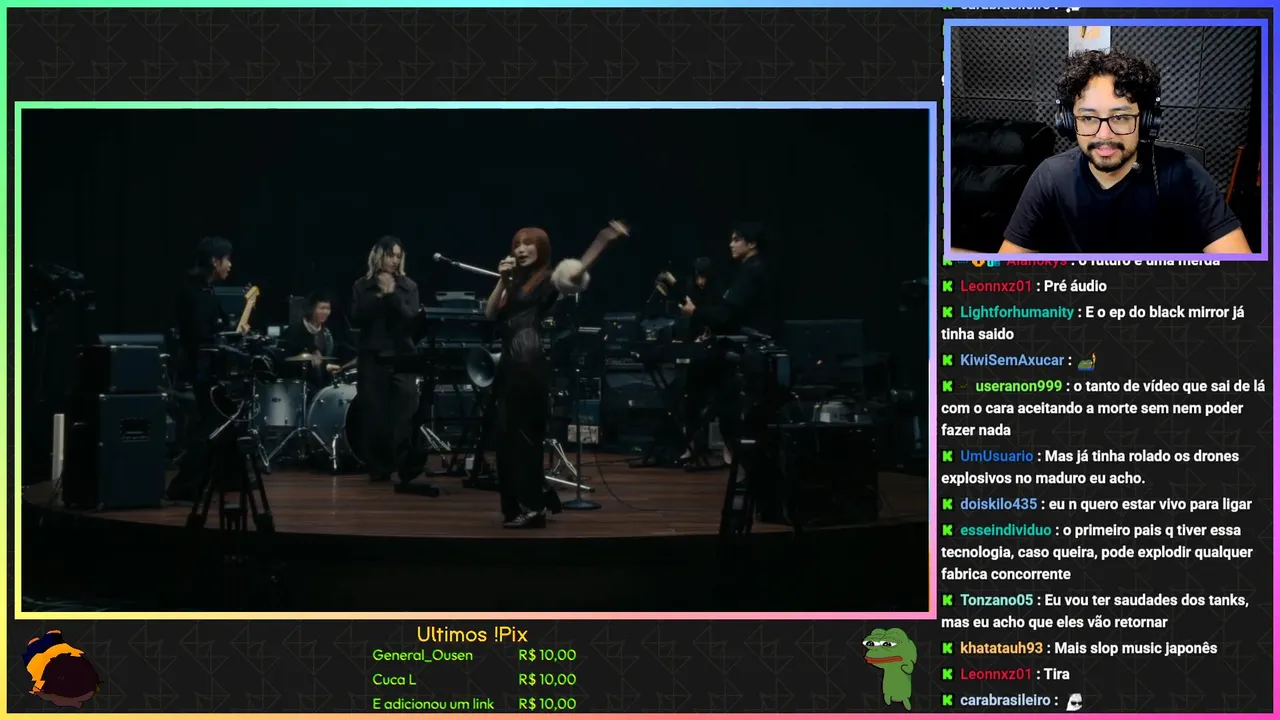Click the Kick badge beside doiskilo435
1280x720 pixels.
(947, 504)
